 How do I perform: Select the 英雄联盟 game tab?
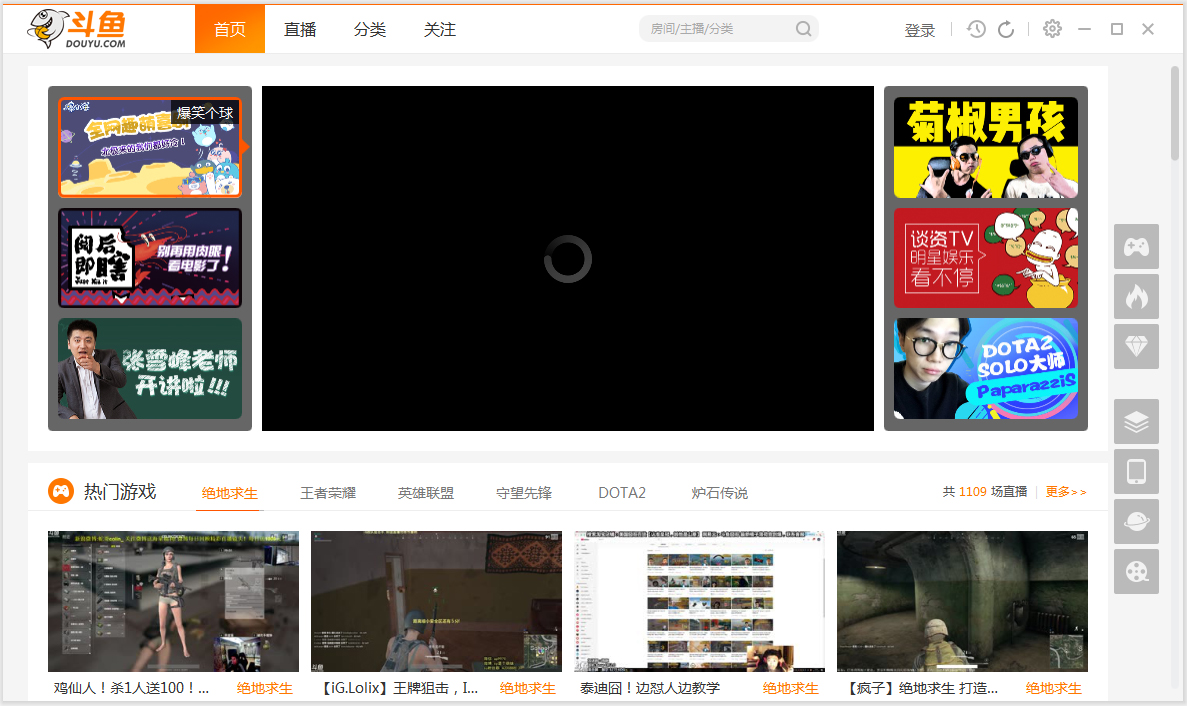pyautogui.click(x=425, y=493)
